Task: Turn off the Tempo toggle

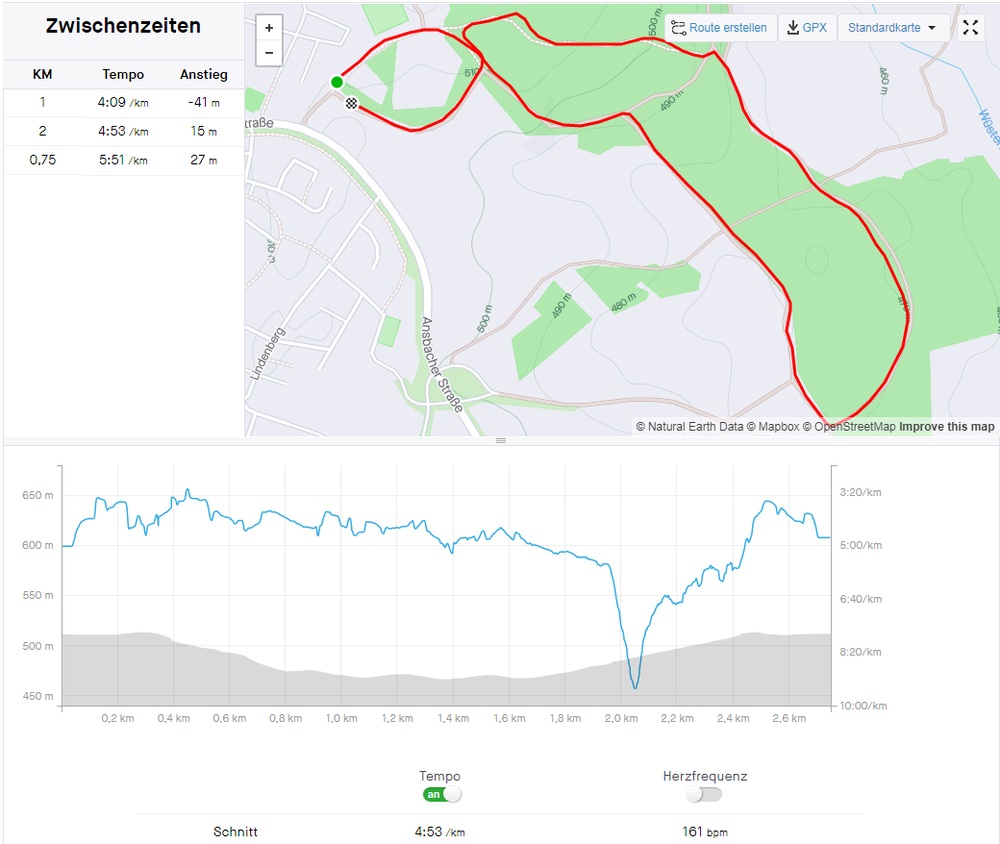Action: click(443, 795)
